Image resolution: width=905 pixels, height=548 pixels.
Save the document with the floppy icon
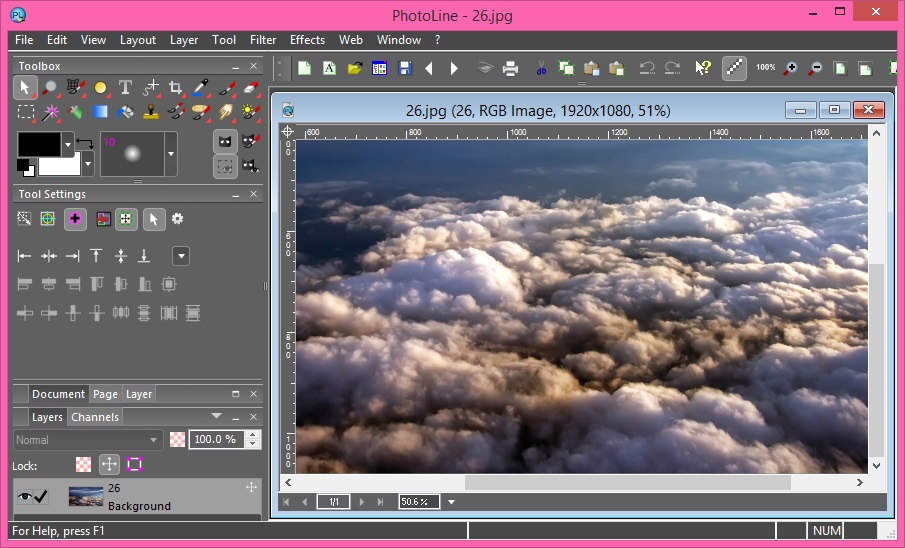click(x=405, y=68)
